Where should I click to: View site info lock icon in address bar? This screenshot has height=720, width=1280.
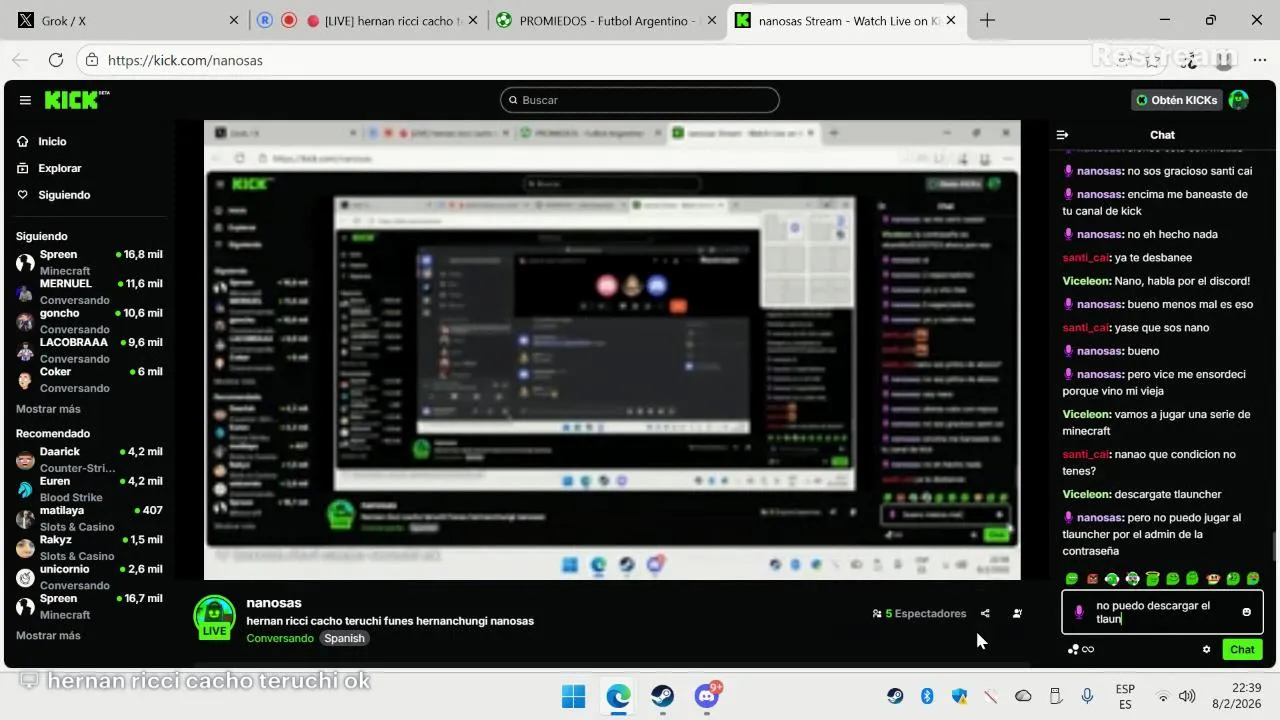point(92,60)
